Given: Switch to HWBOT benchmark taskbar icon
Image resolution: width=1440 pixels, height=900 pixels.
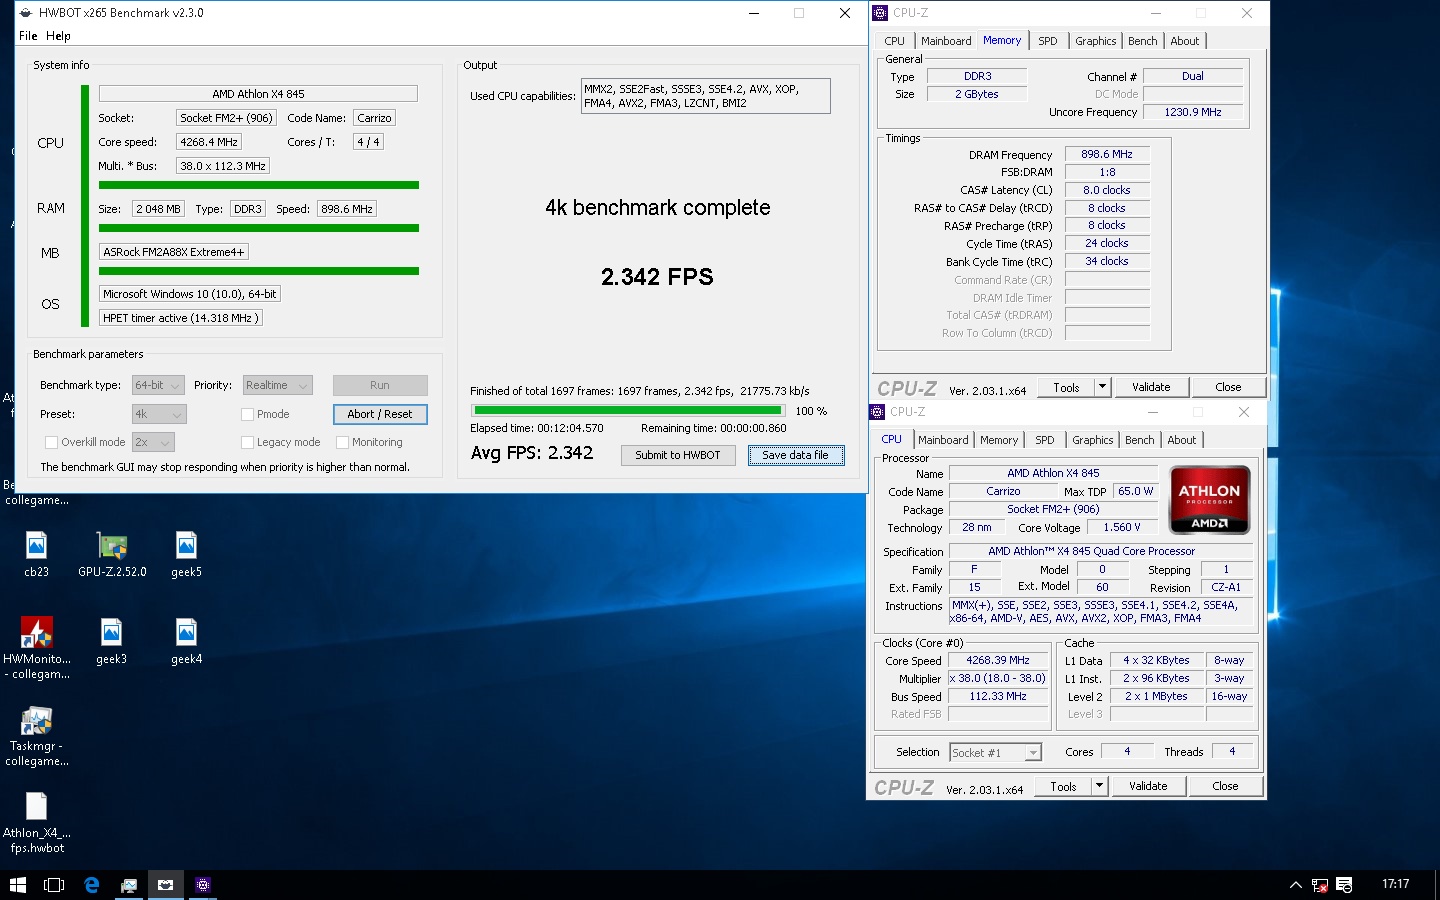Looking at the screenshot, I should 166,885.
